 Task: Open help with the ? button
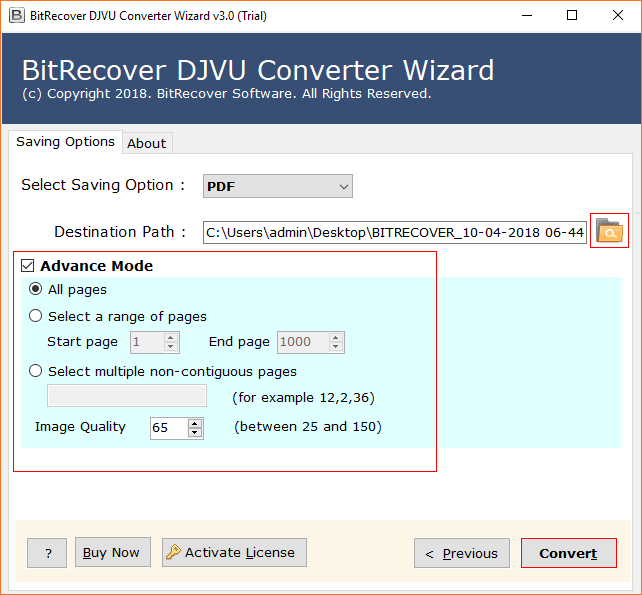coord(47,553)
